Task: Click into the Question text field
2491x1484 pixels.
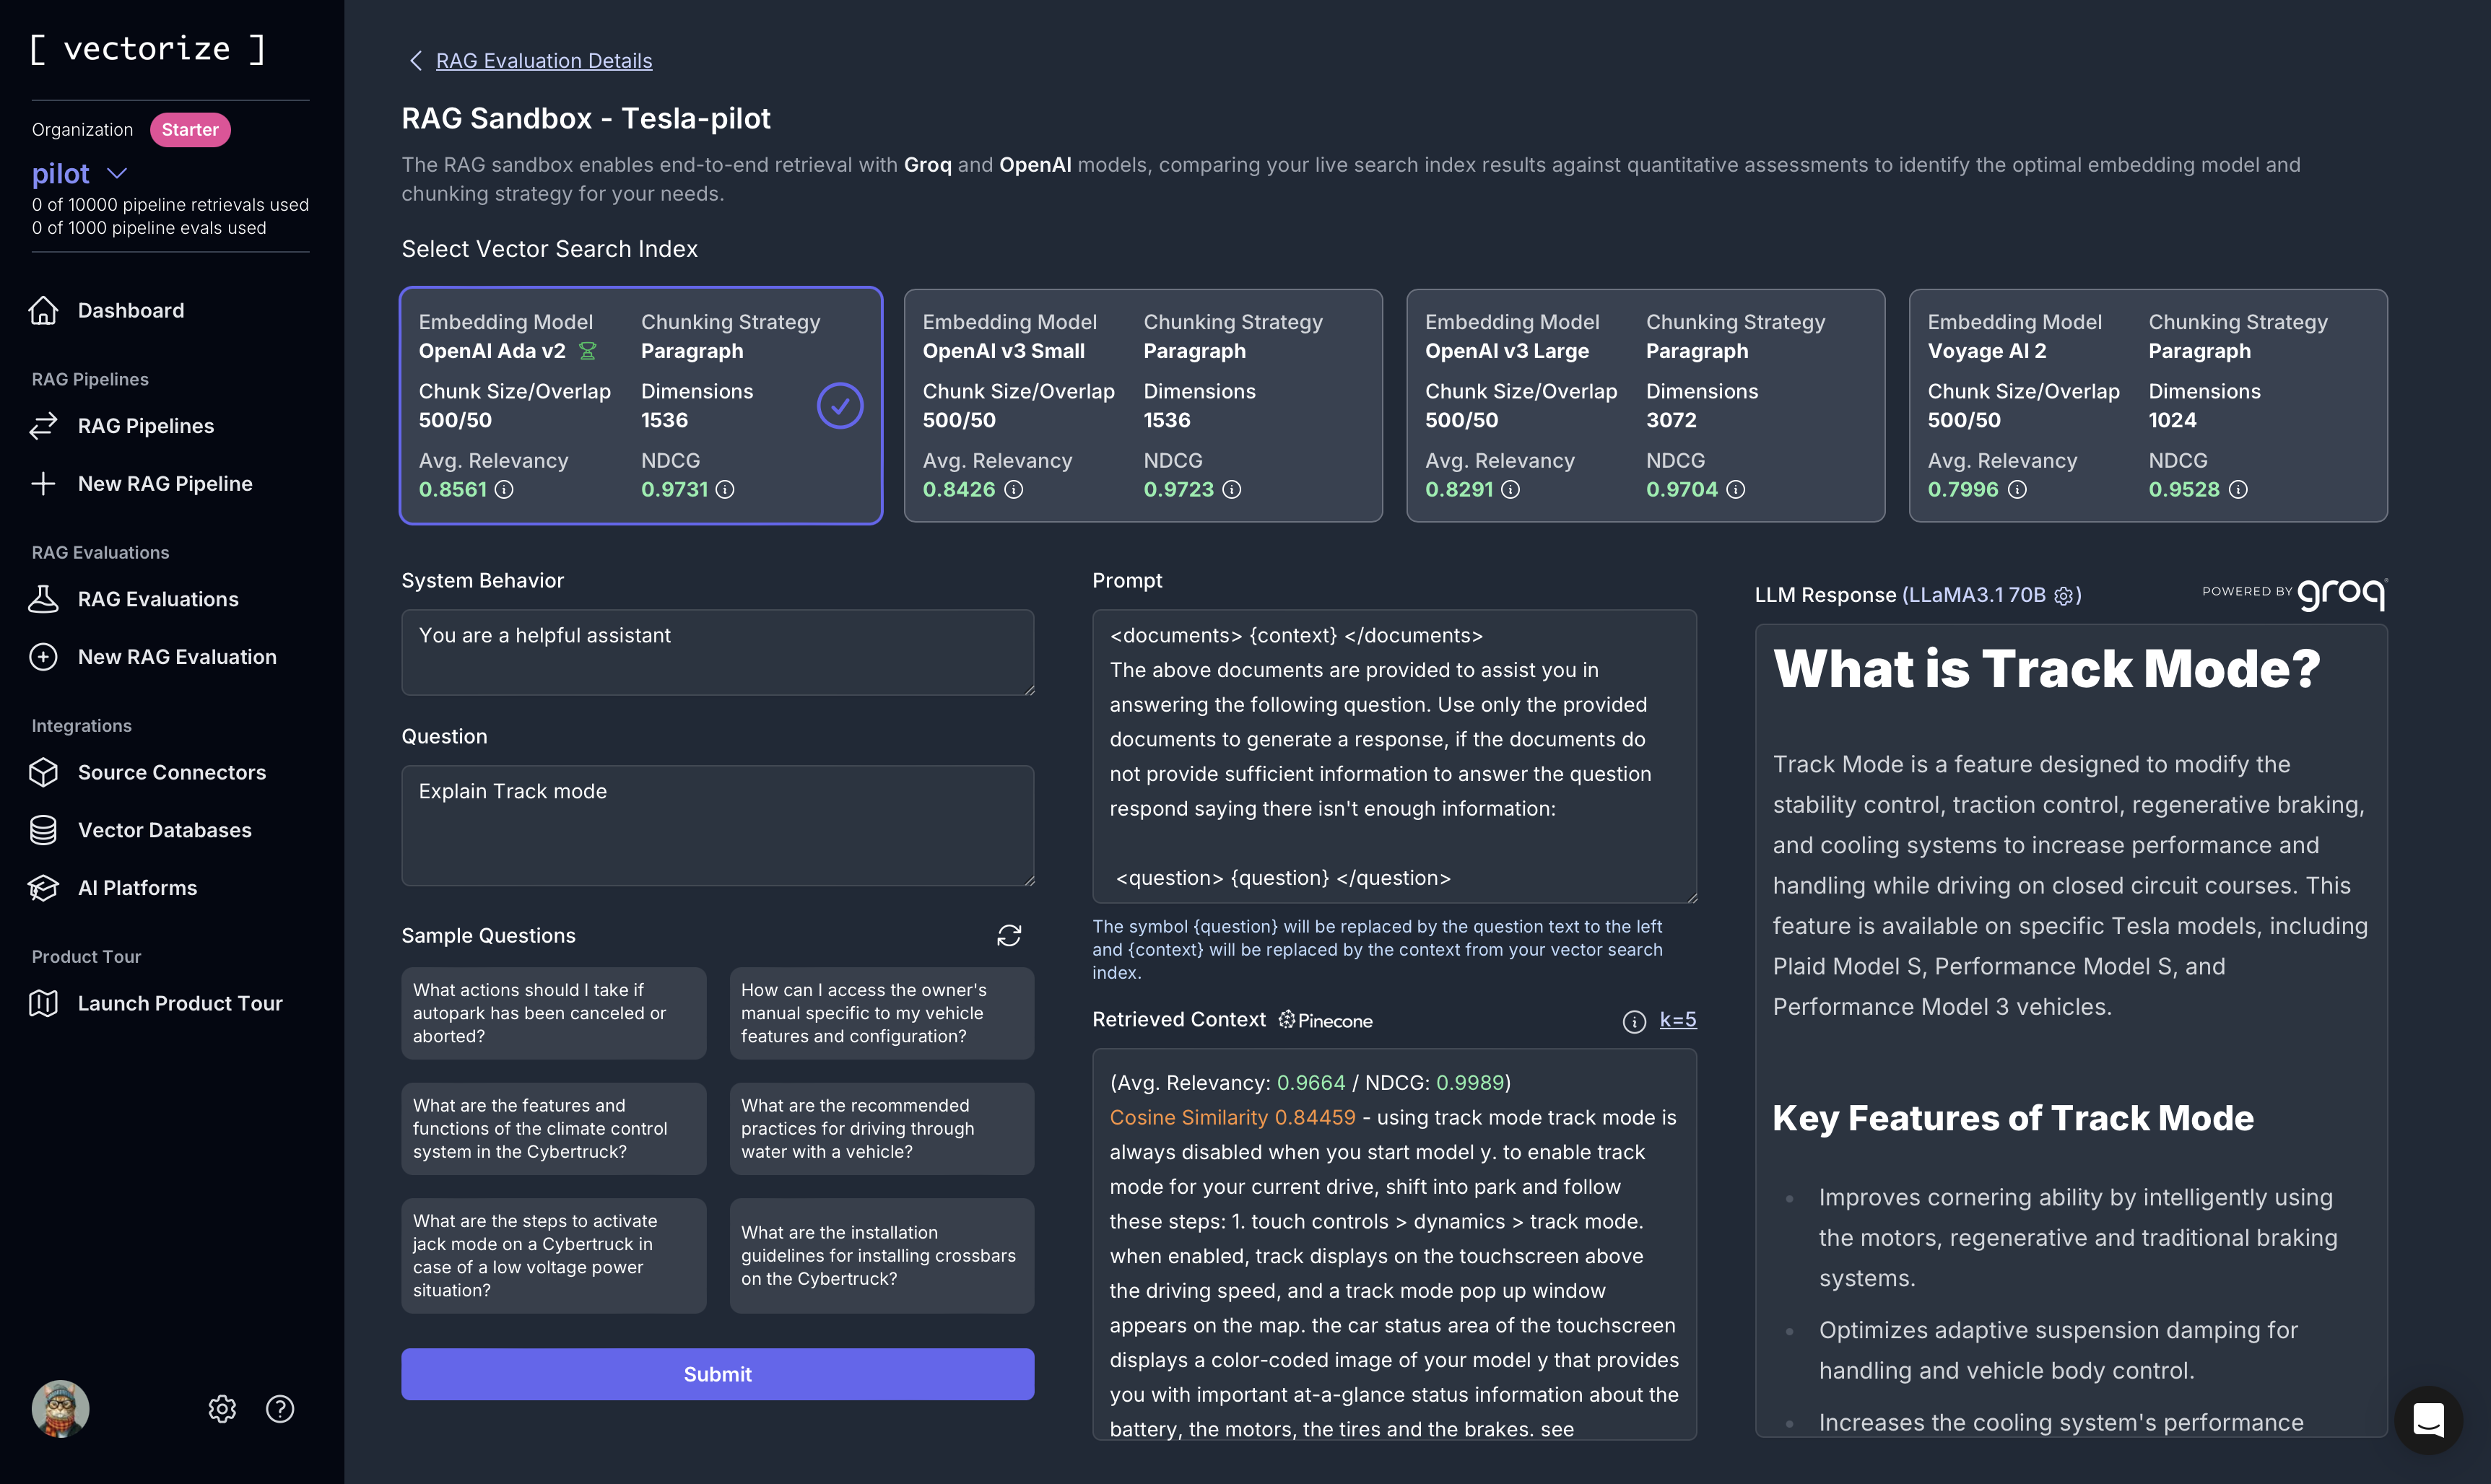Action: 717,825
